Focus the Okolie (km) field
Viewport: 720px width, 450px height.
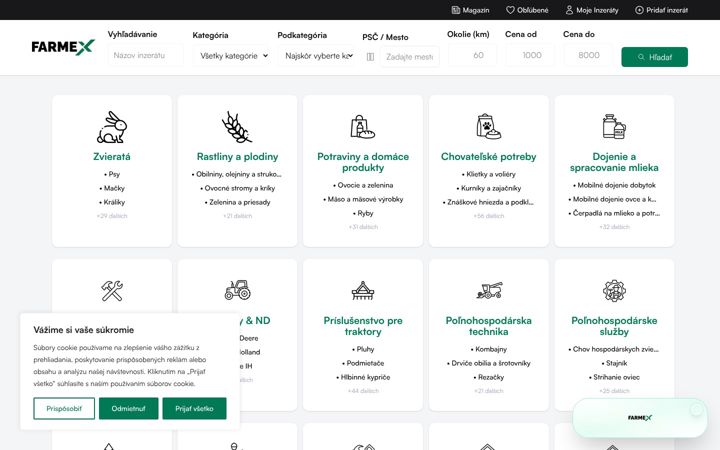472,55
